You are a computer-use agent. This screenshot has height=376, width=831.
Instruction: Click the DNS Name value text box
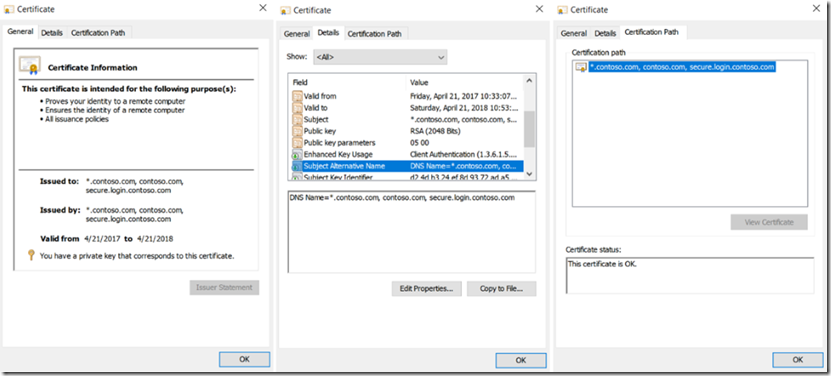tap(412, 232)
